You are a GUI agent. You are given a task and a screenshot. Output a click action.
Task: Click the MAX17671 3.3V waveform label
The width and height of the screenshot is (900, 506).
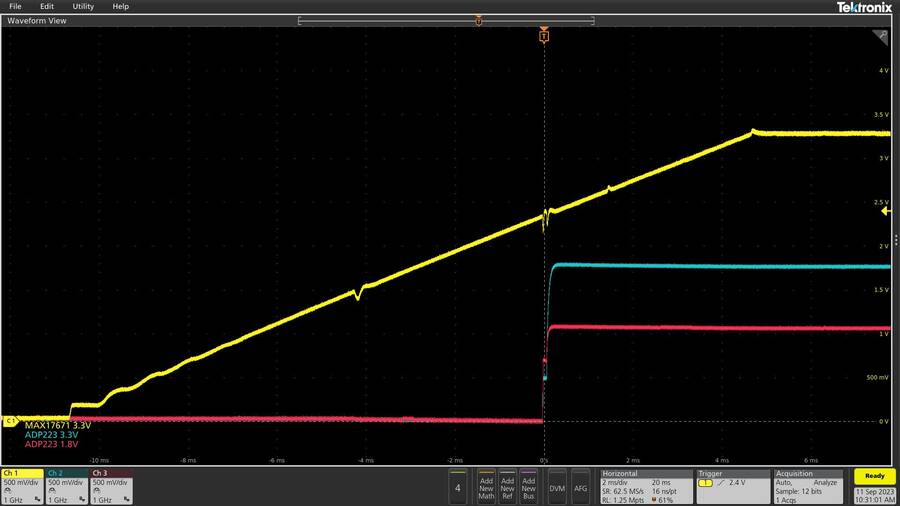click(57, 426)
